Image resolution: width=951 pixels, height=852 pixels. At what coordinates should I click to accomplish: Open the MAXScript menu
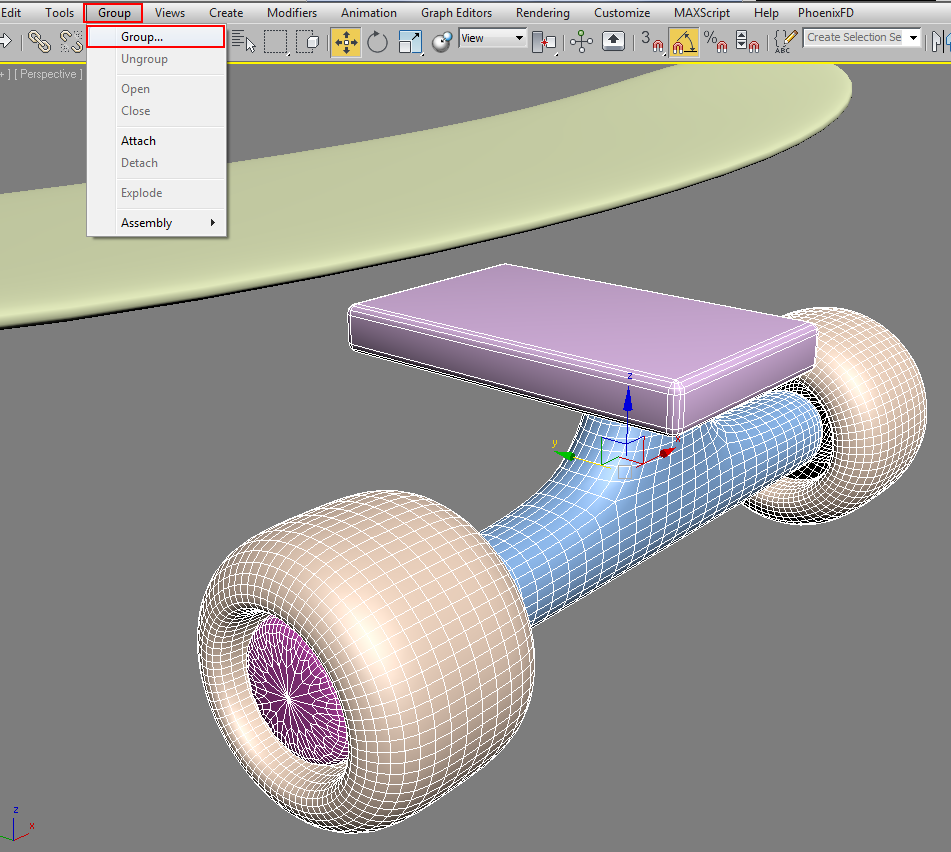click(x=702, y=13)
